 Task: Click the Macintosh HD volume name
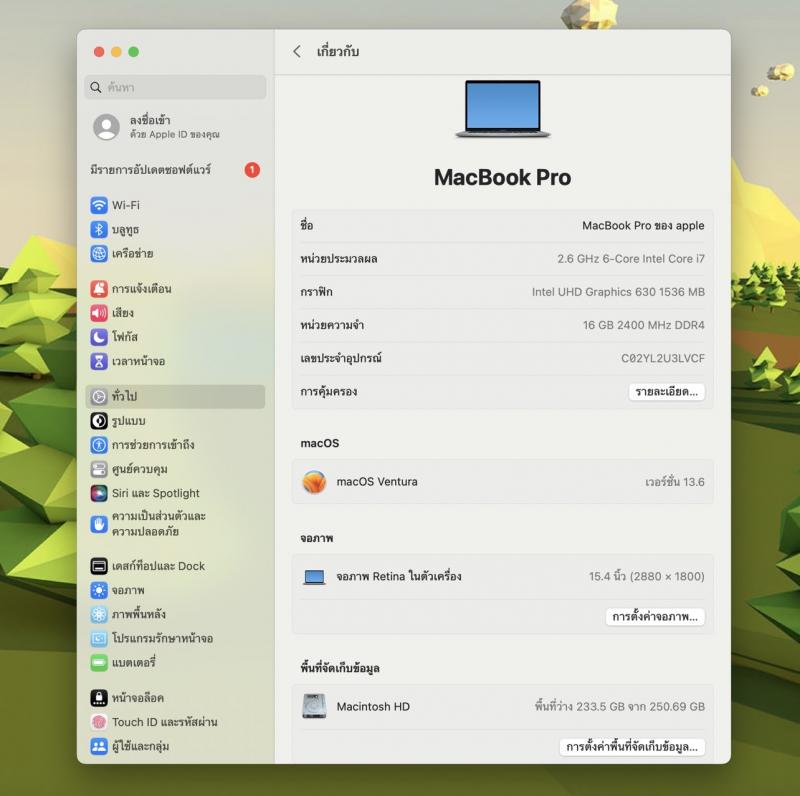click(x=373, y=707)
